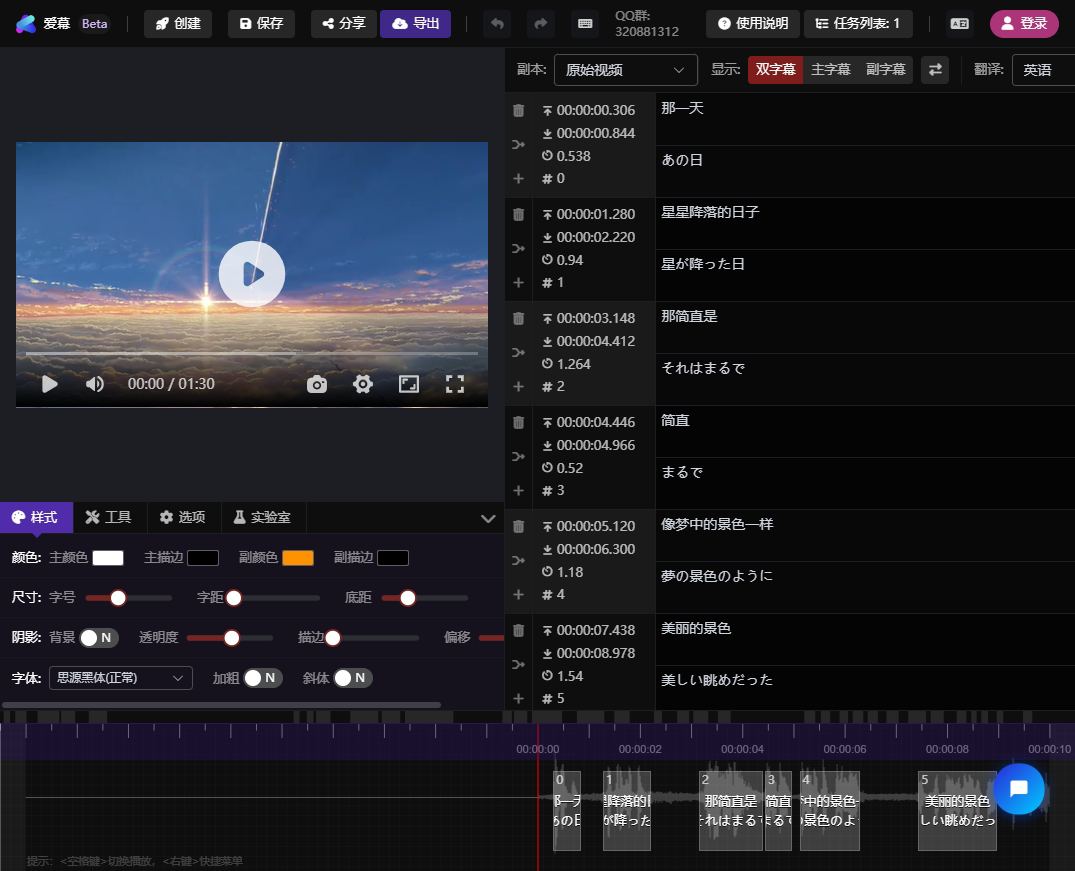Click merge icon on subtitle row #0
The height and width of the screenshot is (871, 1075).
[x=518, y=145]
